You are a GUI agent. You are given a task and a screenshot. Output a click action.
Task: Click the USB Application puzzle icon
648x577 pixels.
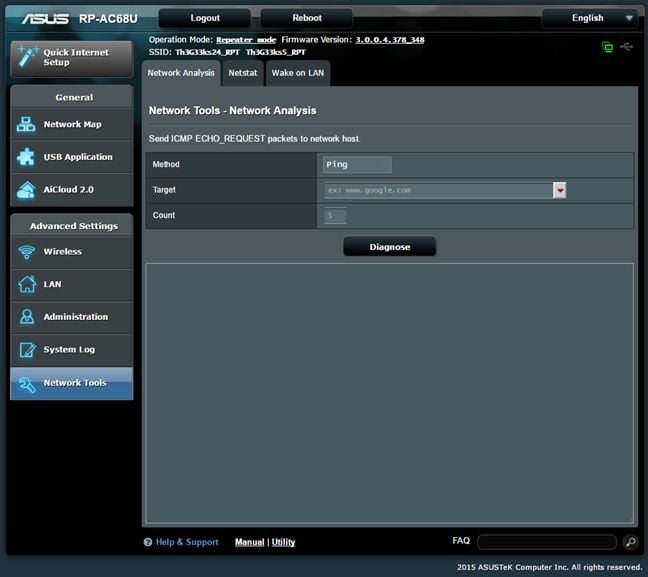(x=26, y=157)
